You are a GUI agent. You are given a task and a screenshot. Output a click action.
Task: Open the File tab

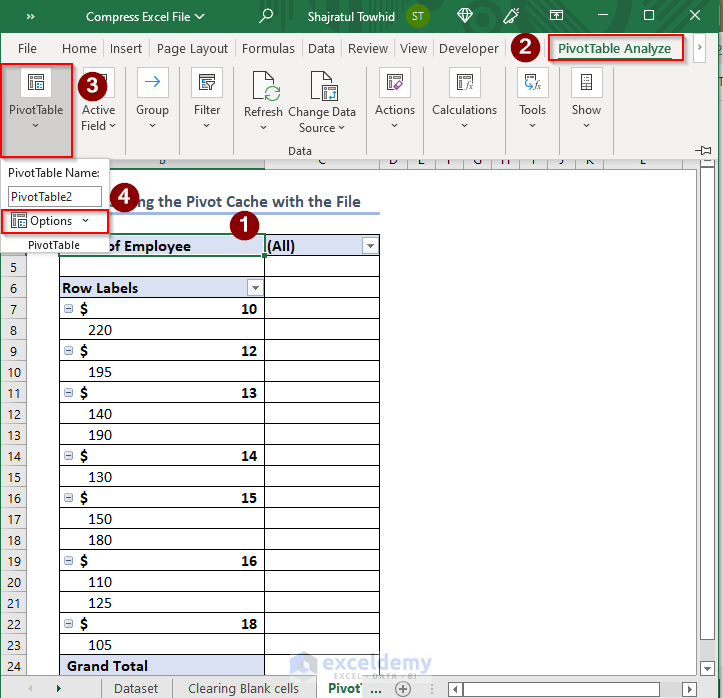[27, 48]
